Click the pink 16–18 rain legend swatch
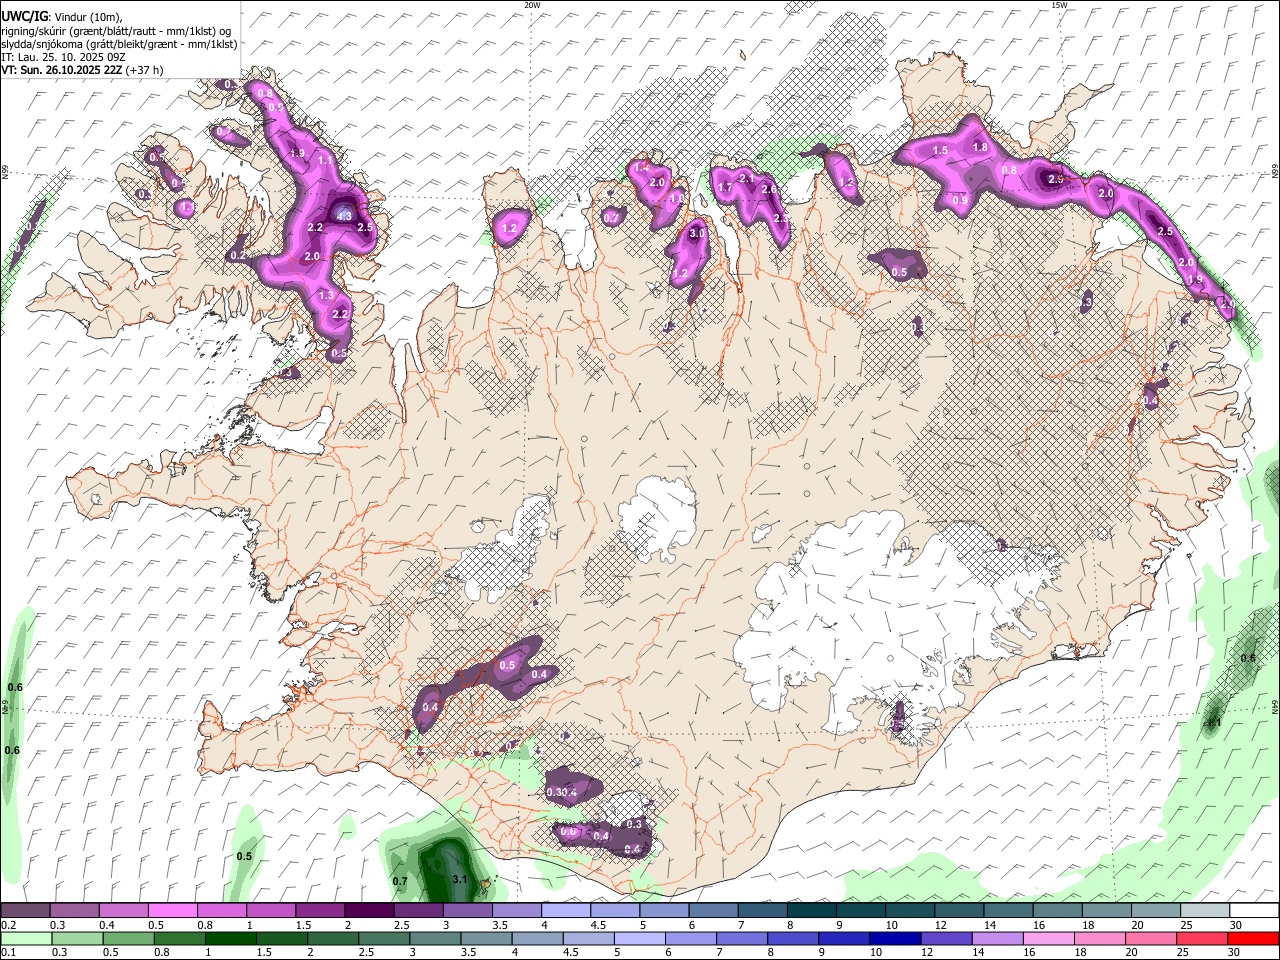 click(1049, 938)
